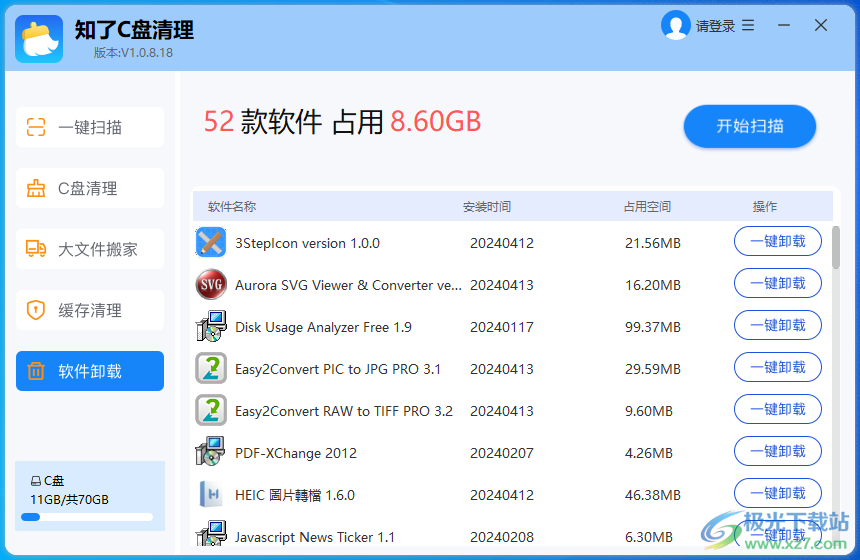This screenshot has height=560, width=860.
Task: Click the user avatar icon
Action: 675,25
